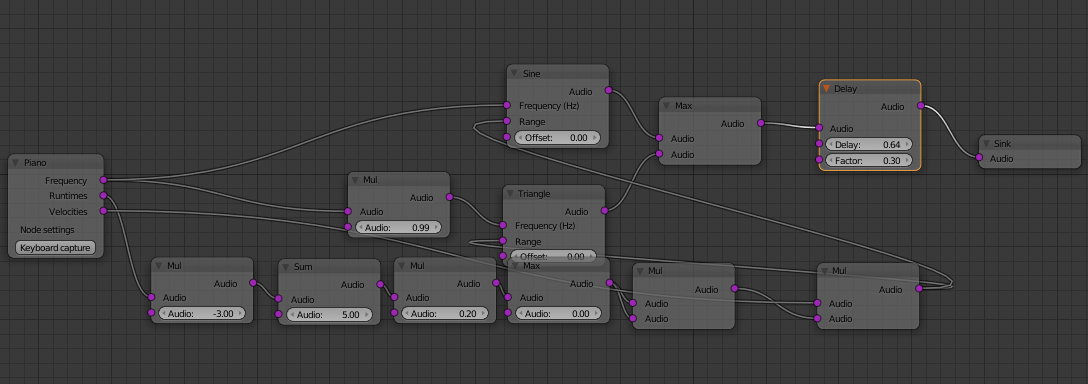Viewport: 1088px width, 384px height.
Task: Click the Node settings label in Piano
Action: [47, 230]
